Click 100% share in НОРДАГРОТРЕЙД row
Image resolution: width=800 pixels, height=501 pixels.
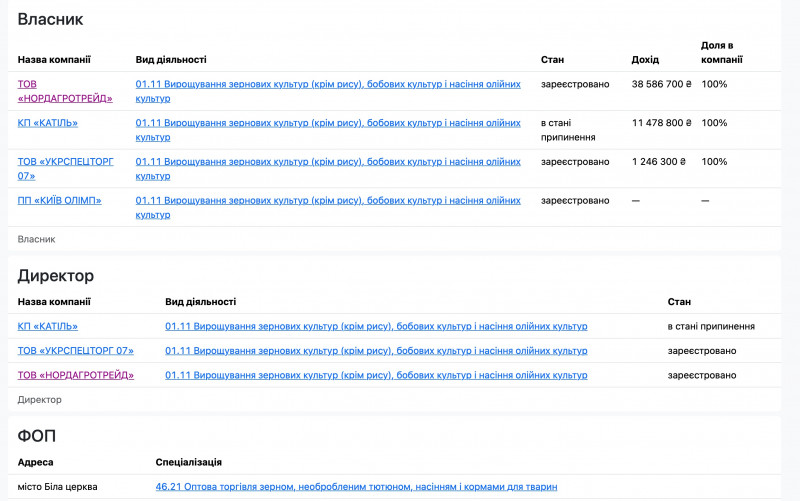coord(714,84)
